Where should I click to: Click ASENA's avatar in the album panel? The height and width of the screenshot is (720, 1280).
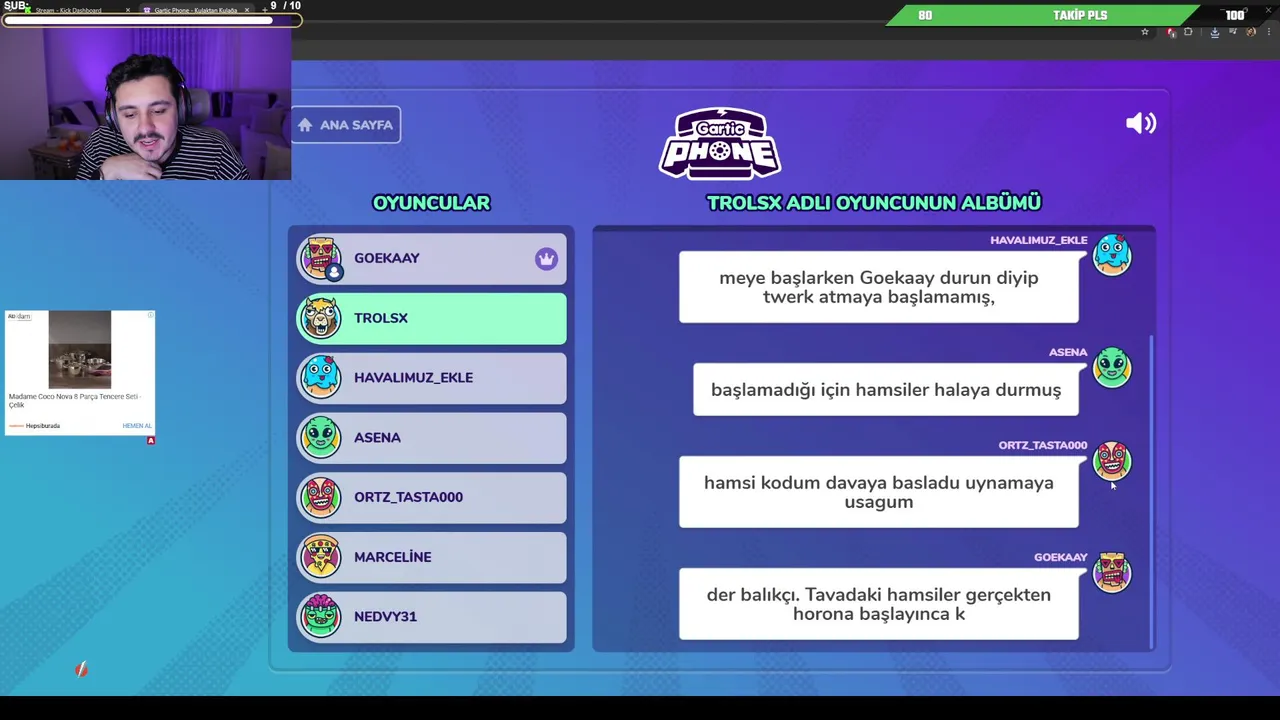click(1112, 367)
